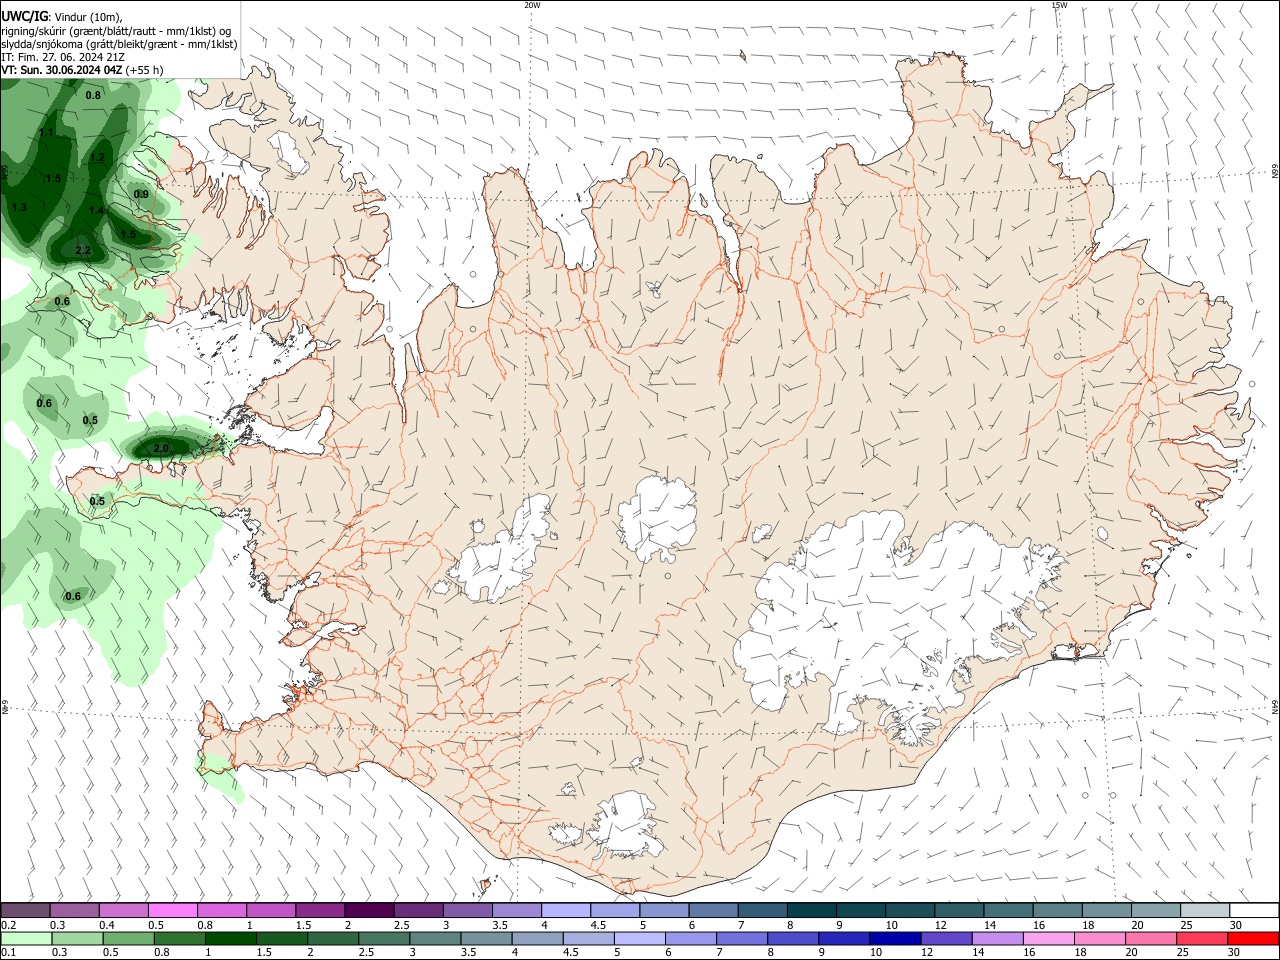Select the 0.9 precipitation value on the map
This screenshot has width=1280, height=960.
tap(141, 194)
